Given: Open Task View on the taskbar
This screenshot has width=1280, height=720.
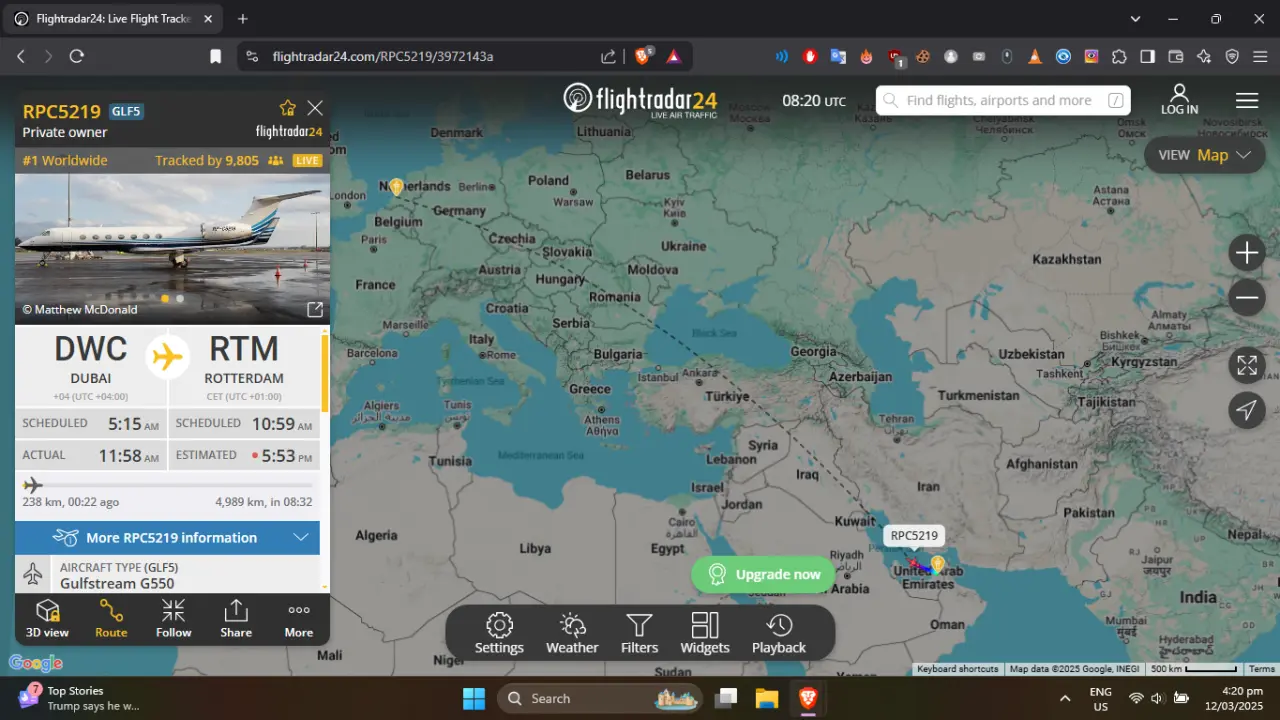Looking at the screenshot, I should coord(726,698).
